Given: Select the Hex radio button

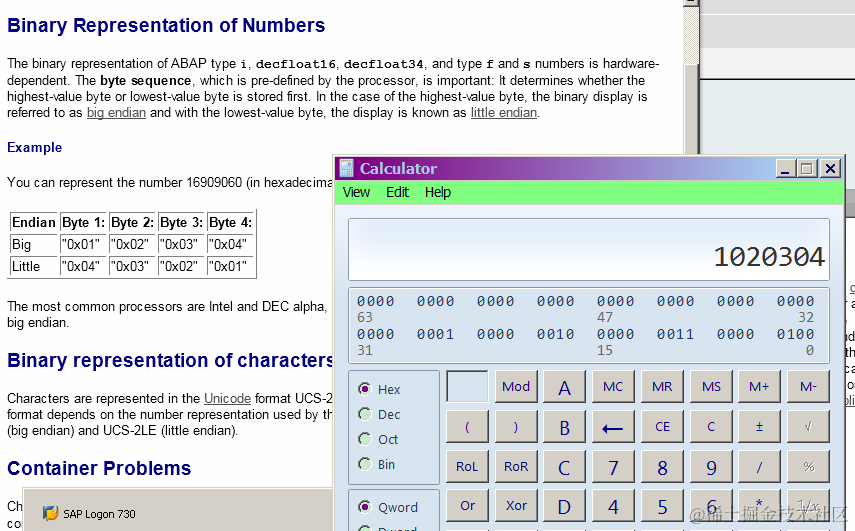Looking at the screenshot, I should pos(364,389).
